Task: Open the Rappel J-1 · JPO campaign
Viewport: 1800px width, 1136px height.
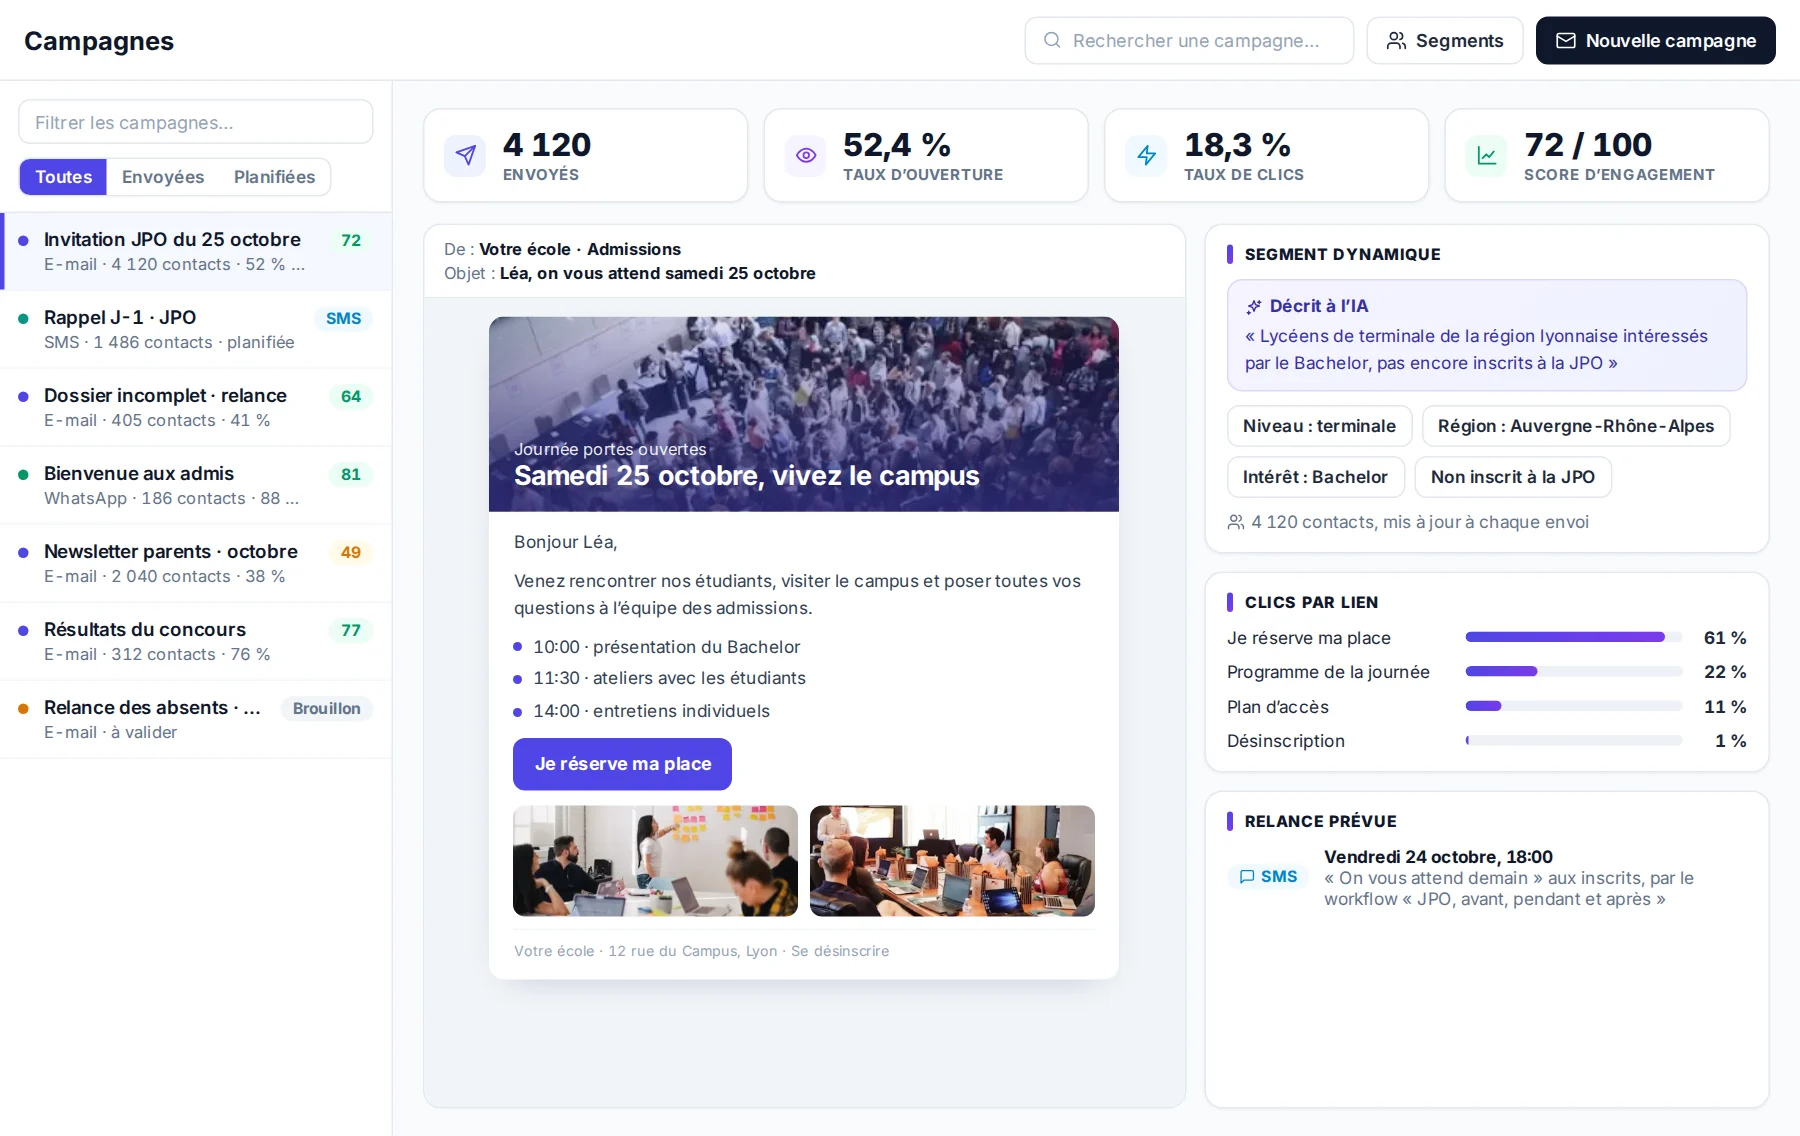Action: (x=196, y=329)
